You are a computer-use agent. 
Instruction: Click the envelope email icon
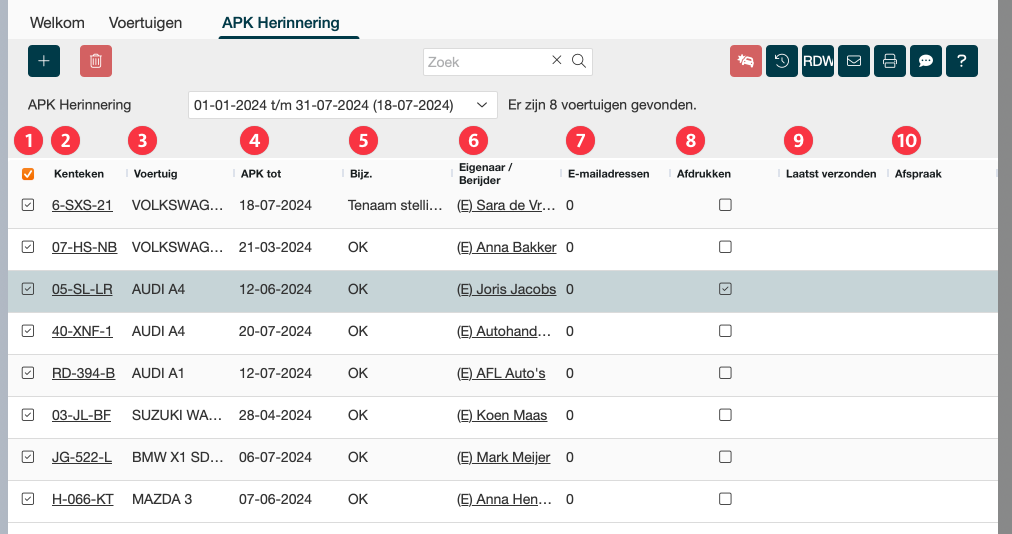click(854, 61)
